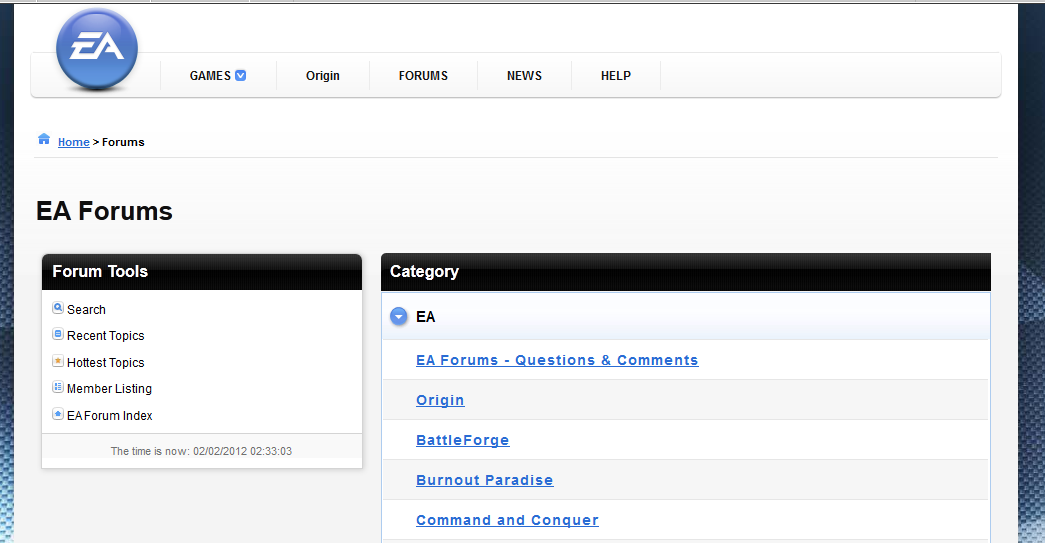Click the EA logo
1045x543 pixels.
click(97, 49)
